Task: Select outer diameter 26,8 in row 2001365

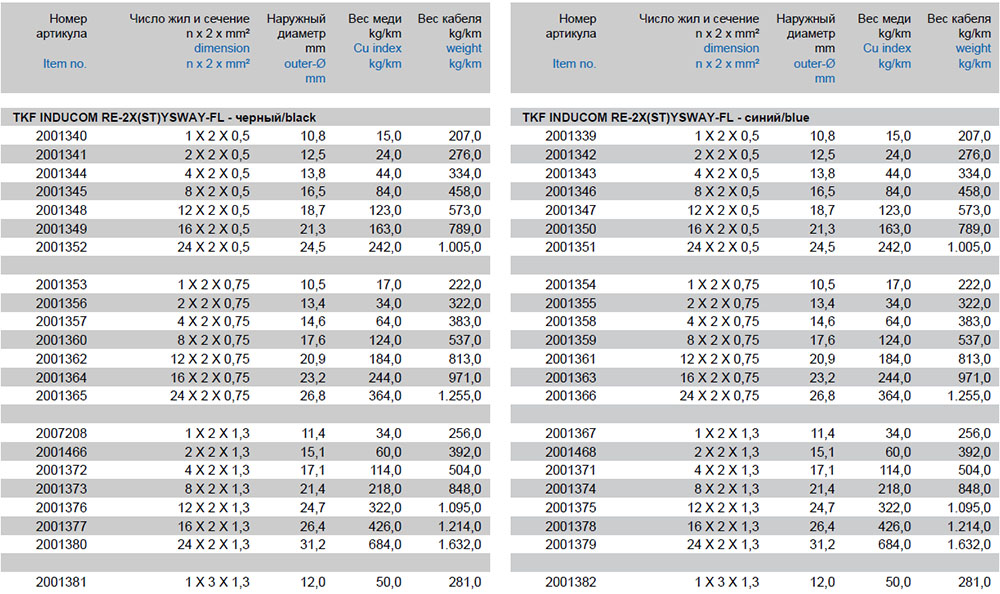Action: pyautogui.click(x=312, y=396)
